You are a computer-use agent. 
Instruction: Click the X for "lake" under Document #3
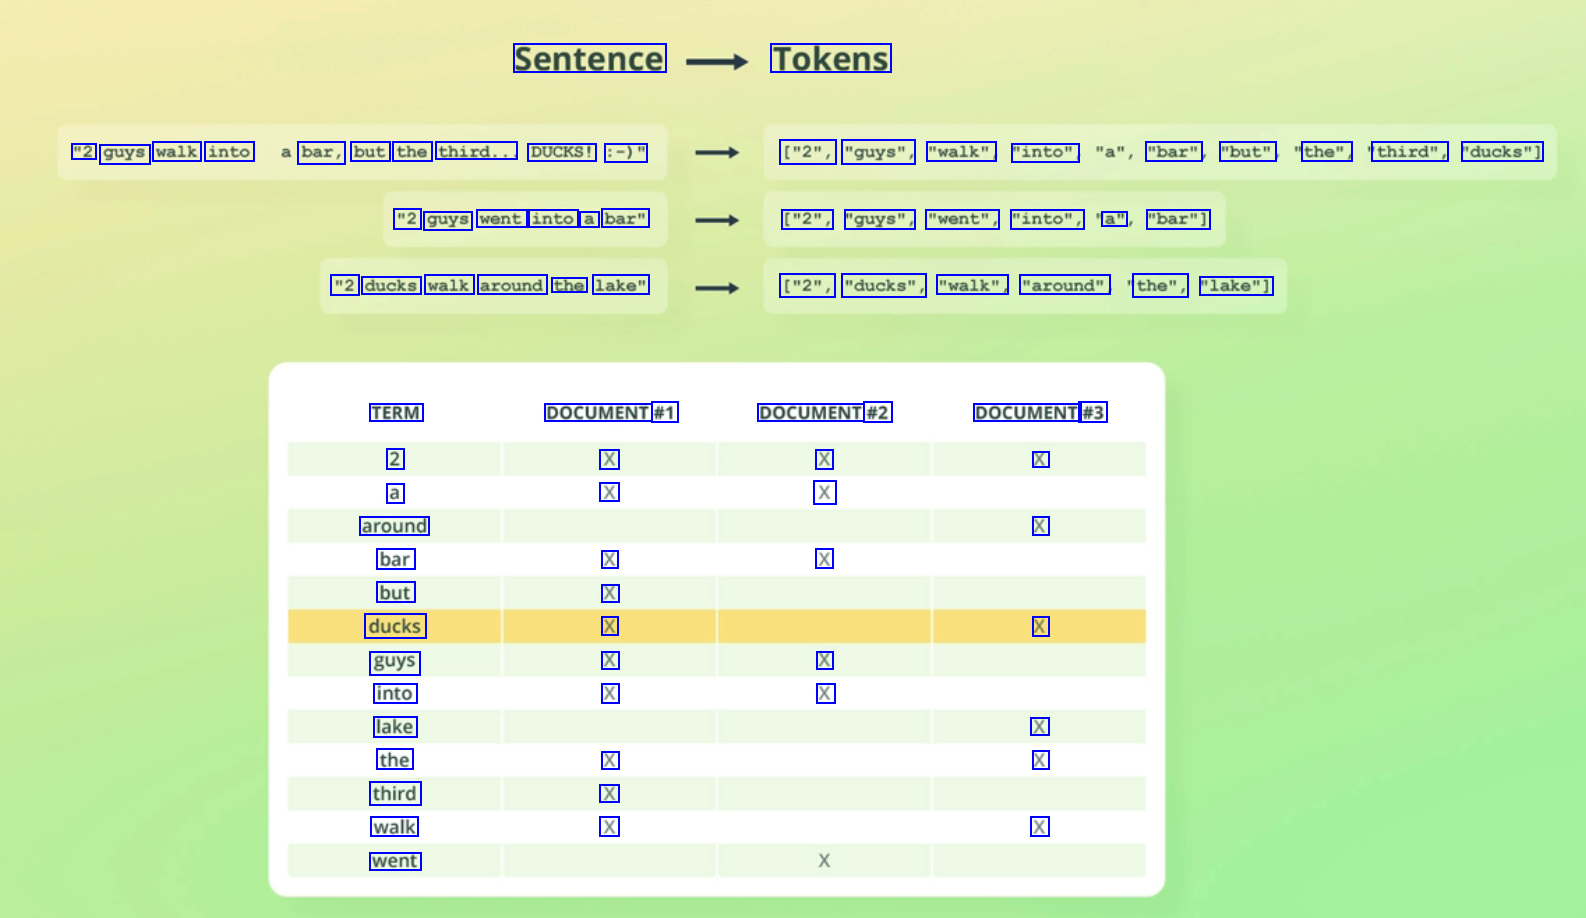1040,727
